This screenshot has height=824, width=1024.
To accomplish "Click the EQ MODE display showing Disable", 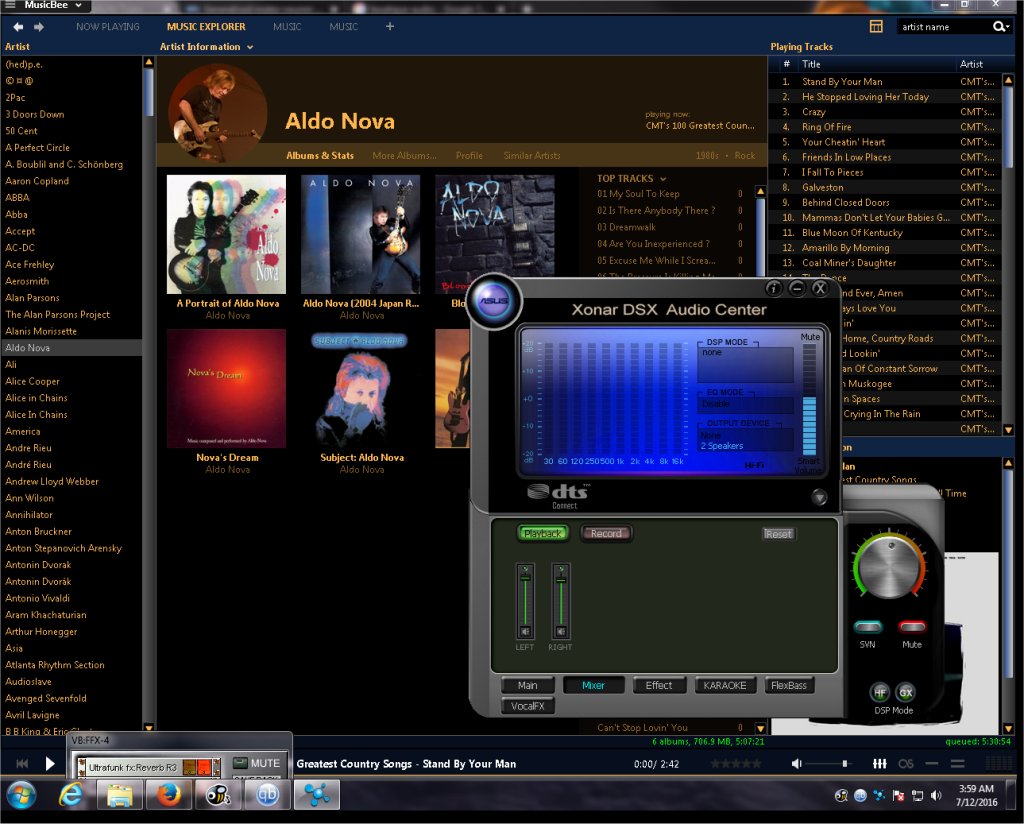I will (x=745, y=405).
